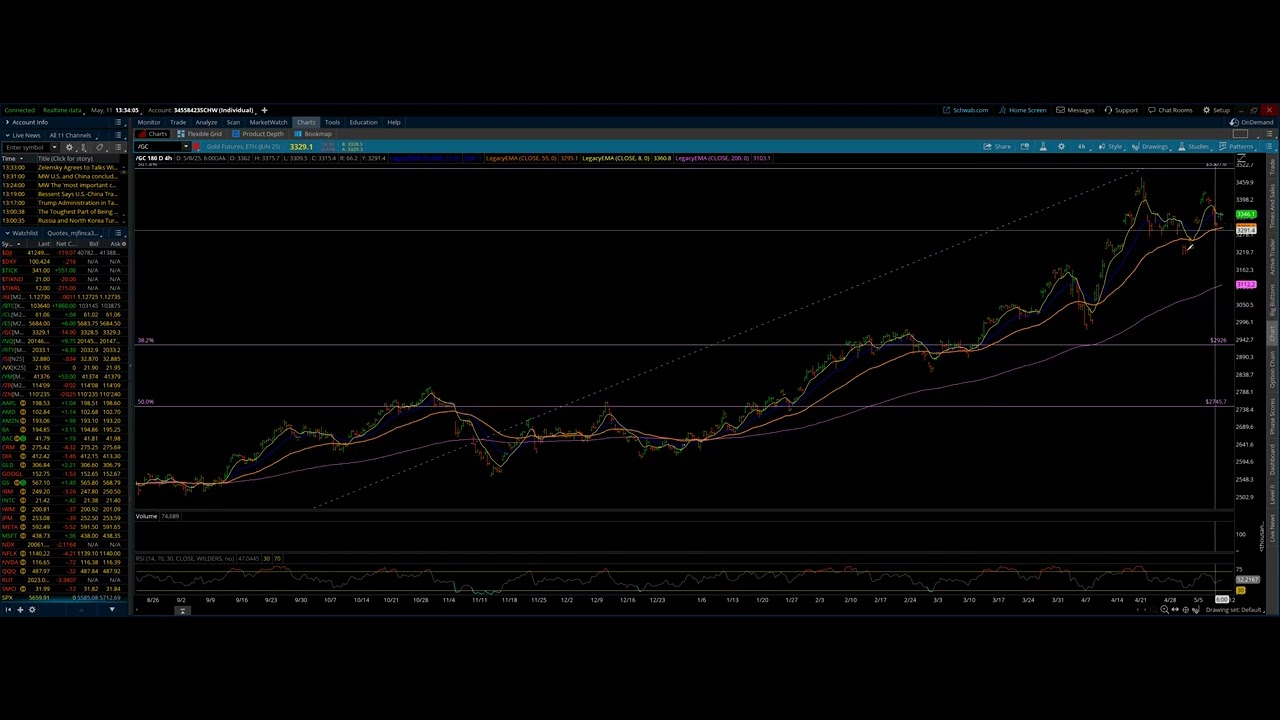Select the Charts sub-tab

[x=154, y=134]
